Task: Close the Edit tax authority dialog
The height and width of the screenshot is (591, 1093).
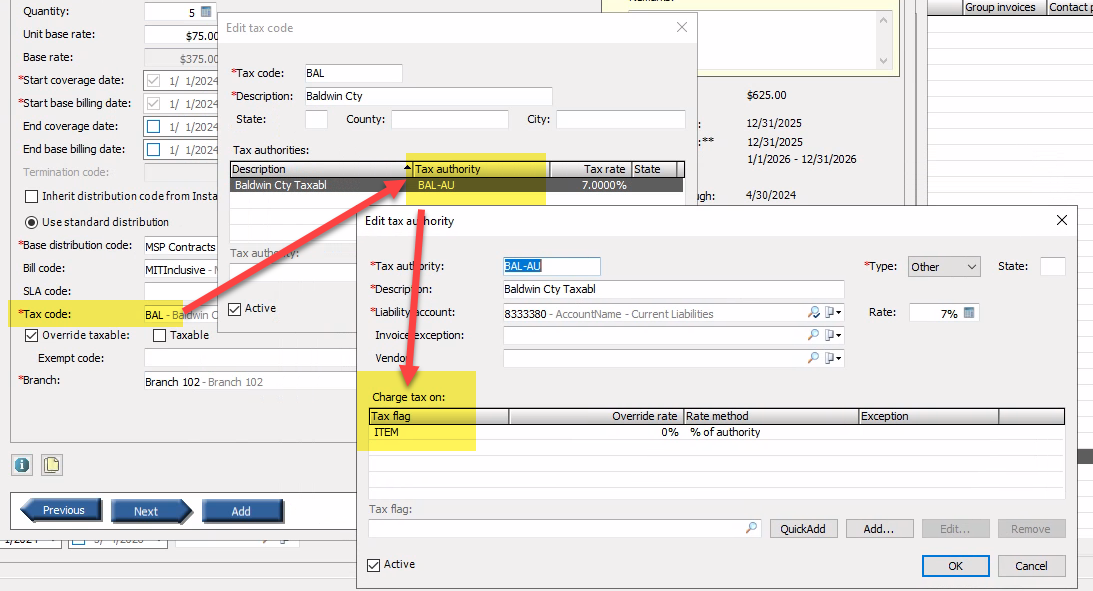Action: [1062, 220]
